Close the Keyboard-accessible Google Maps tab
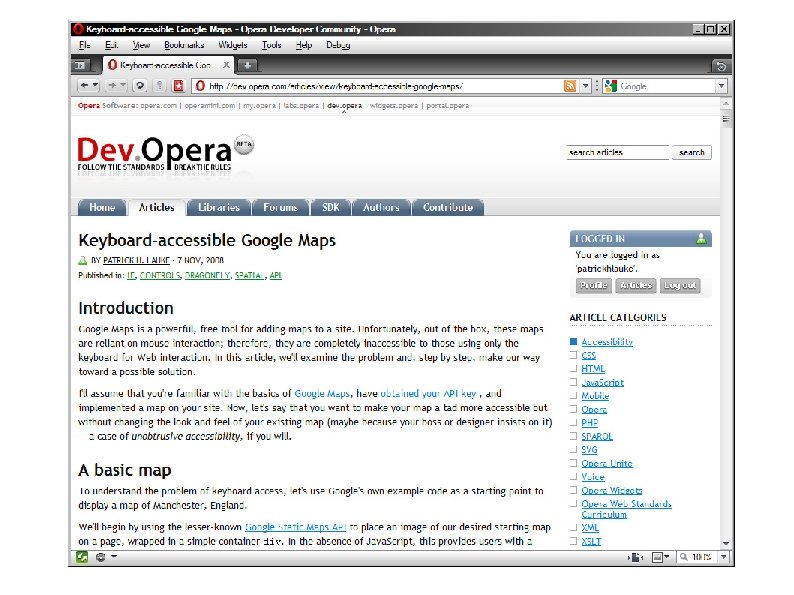 226,65
